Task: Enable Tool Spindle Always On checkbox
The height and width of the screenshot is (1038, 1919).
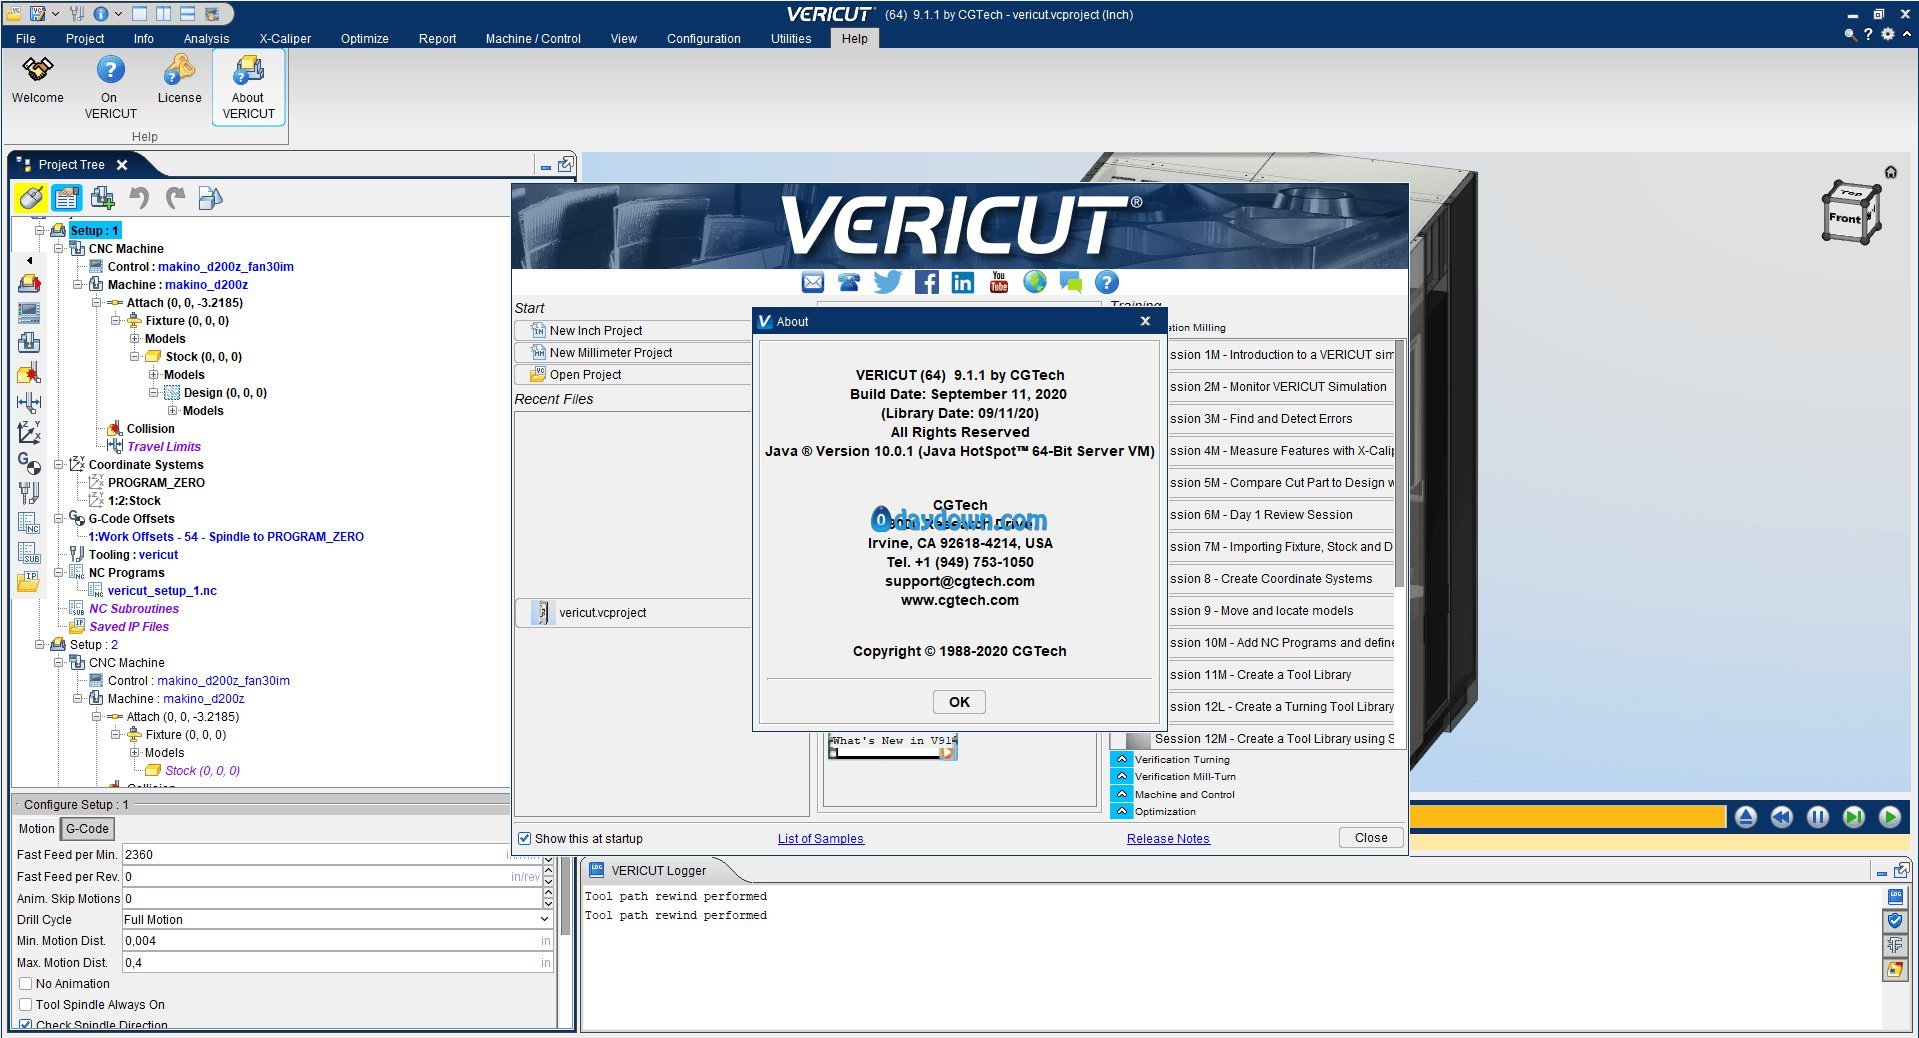Action: coord(26,1004)
